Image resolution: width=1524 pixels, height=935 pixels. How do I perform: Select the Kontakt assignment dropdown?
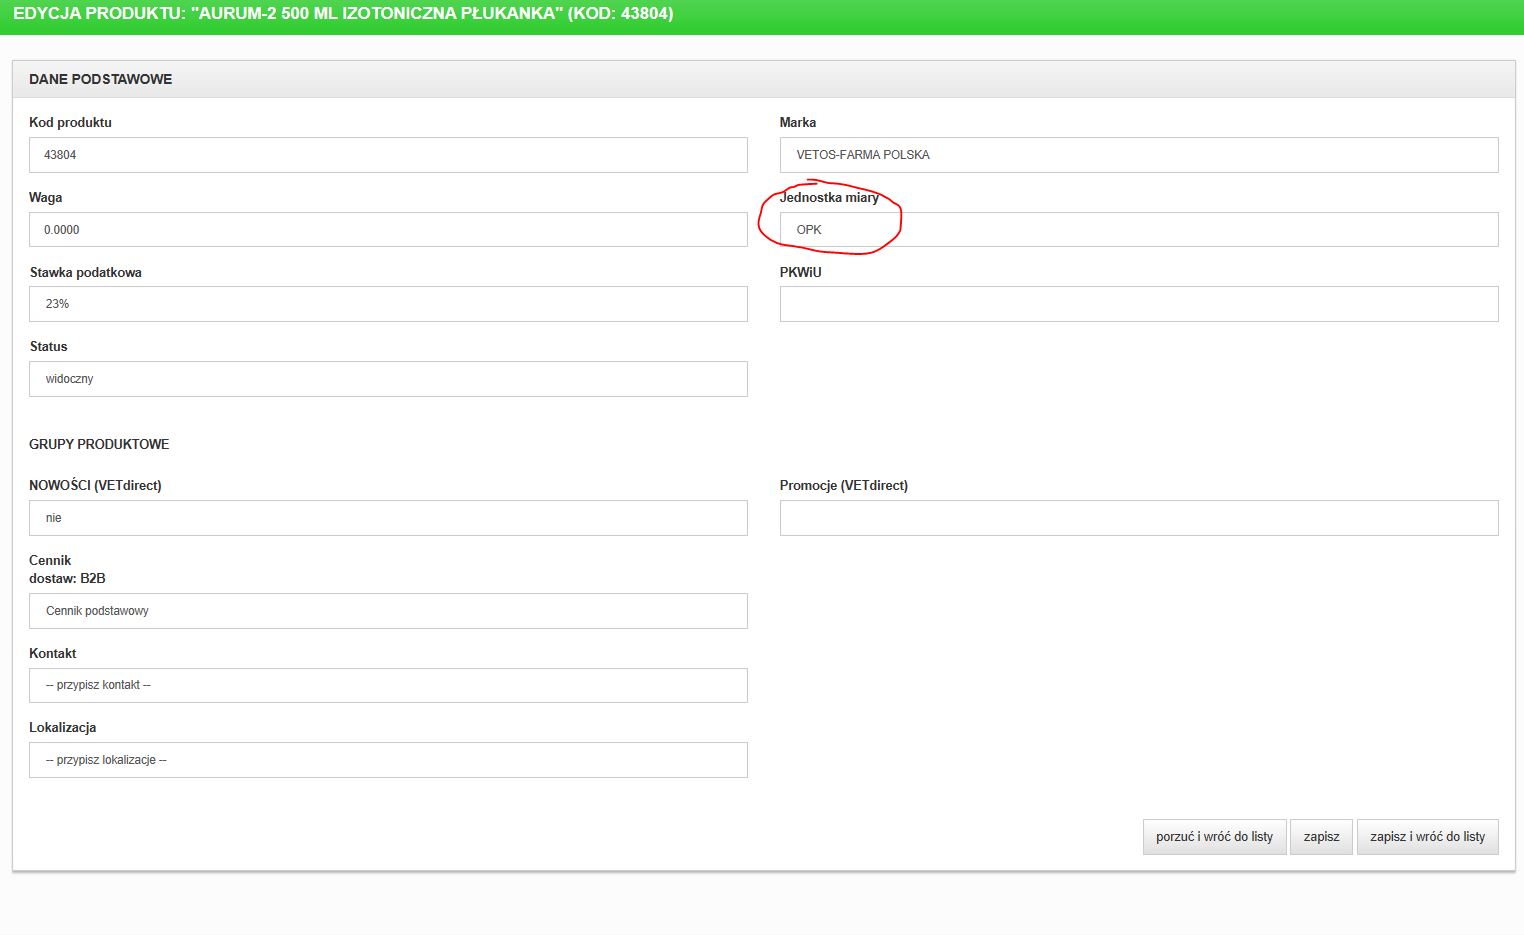(x=388, y=685)
